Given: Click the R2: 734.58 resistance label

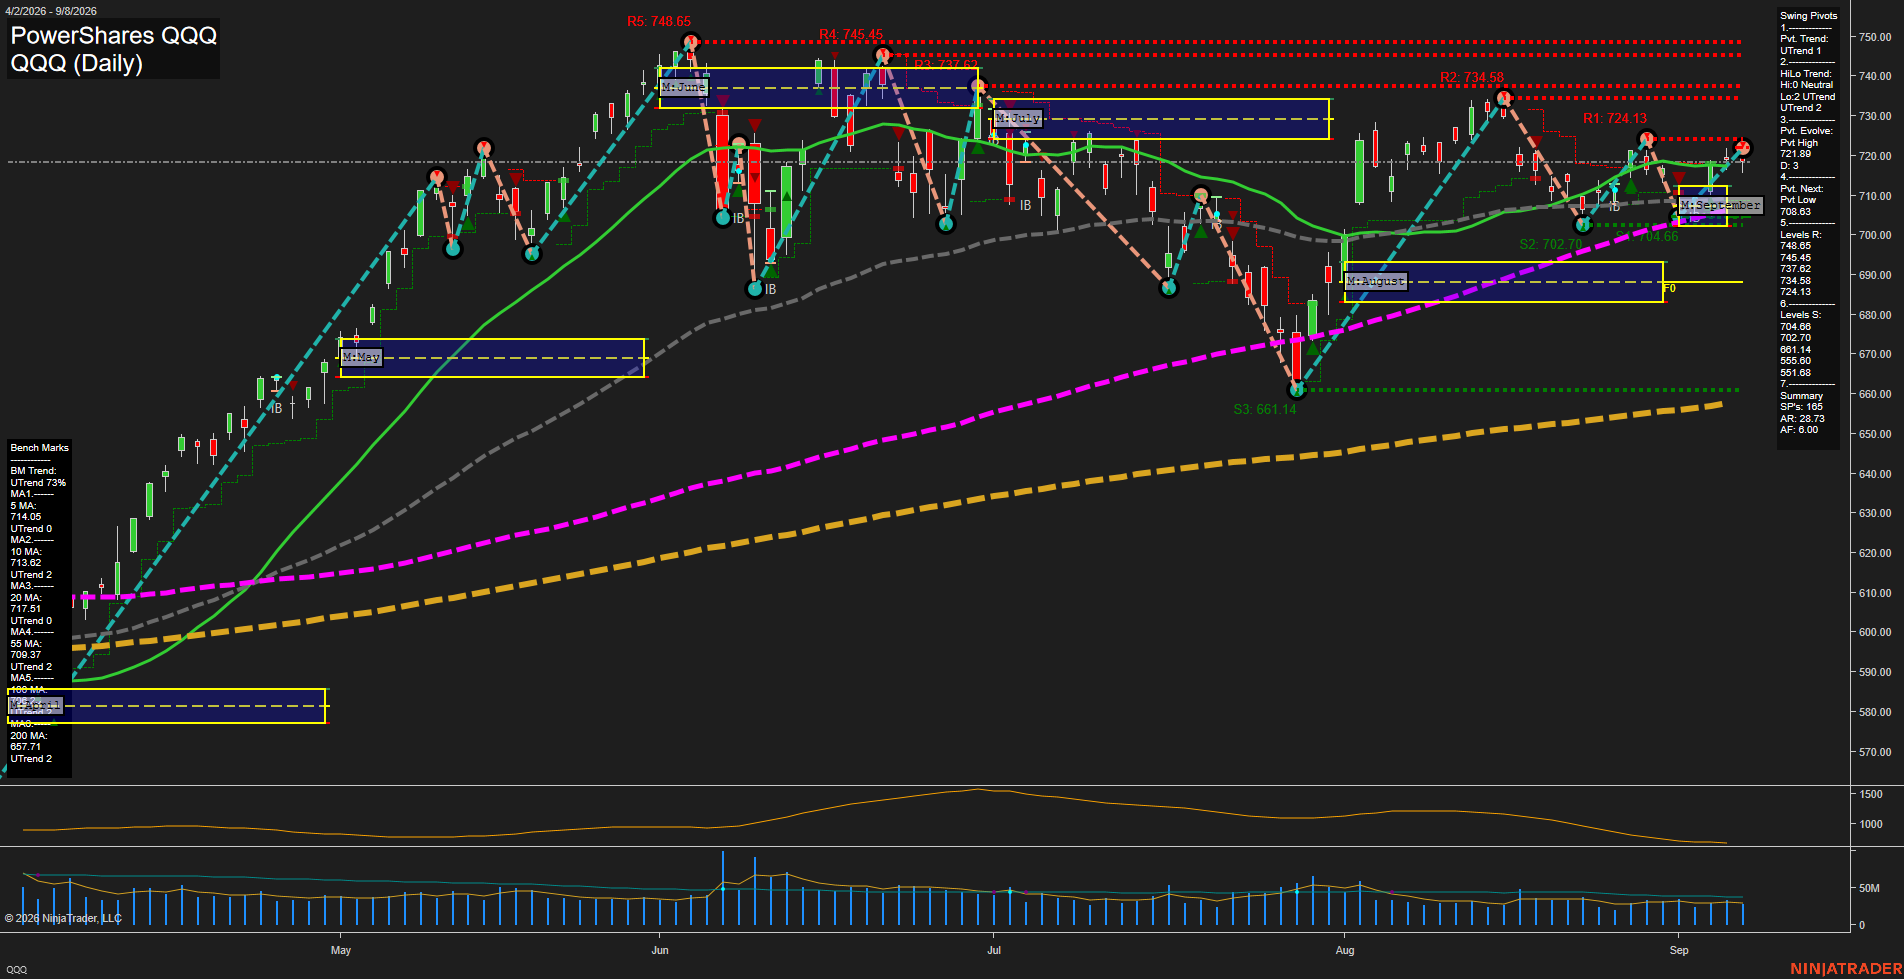Looking at the screenshot, I should click(x=1471, y=77).
